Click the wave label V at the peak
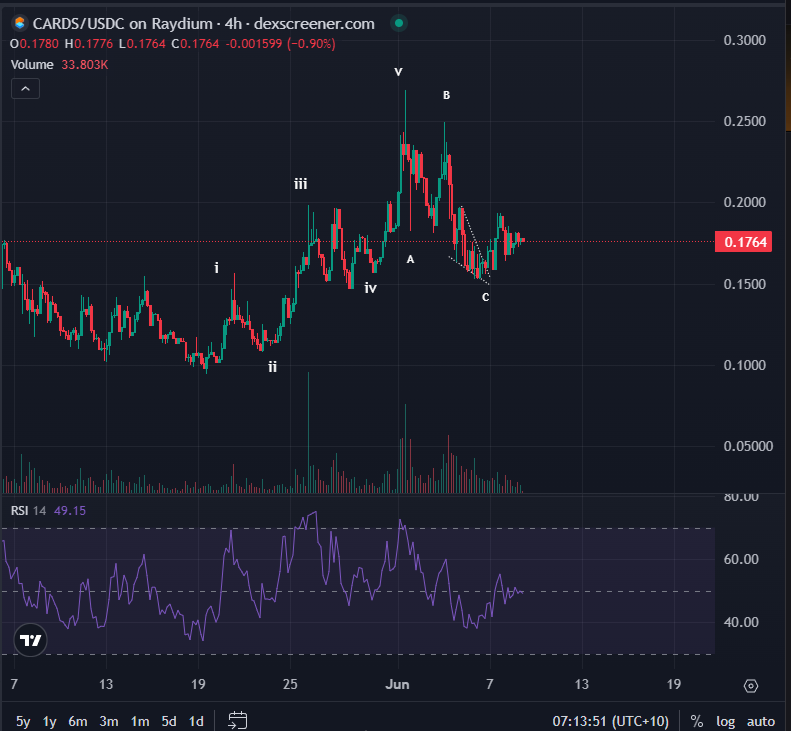The image size is (791, 731). coord(399,72)
